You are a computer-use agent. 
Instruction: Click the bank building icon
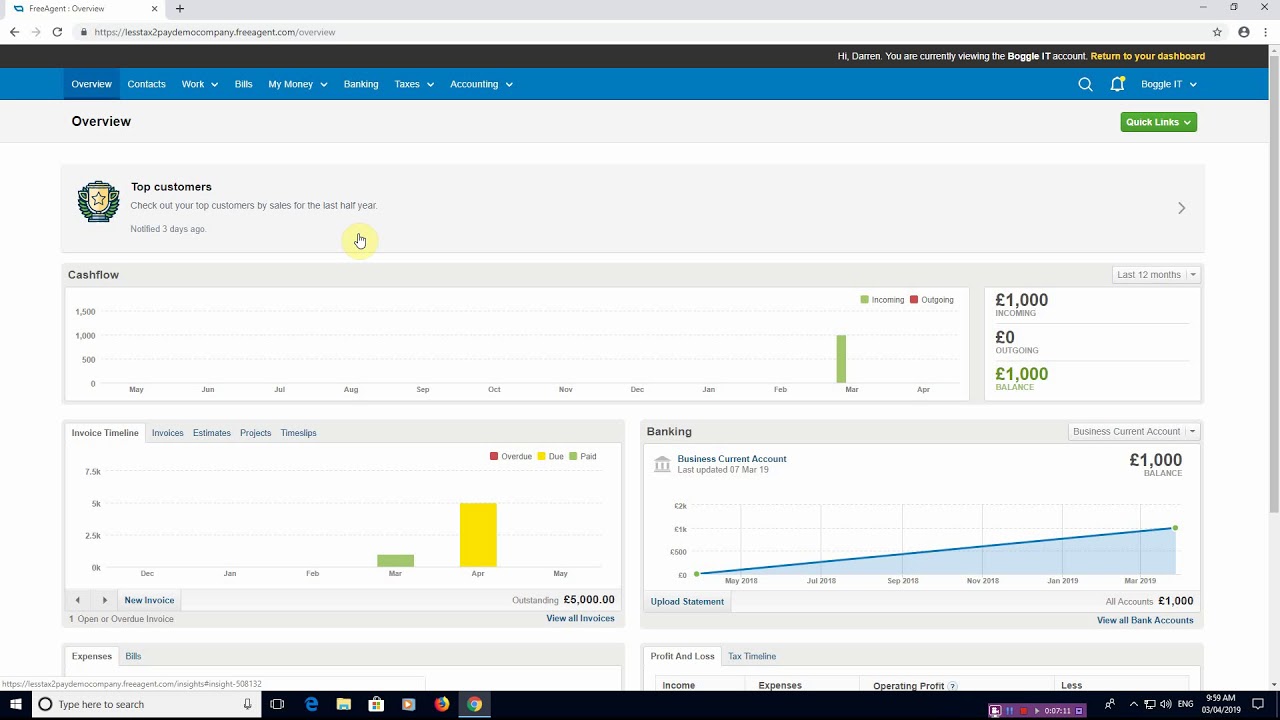[662, 464]
